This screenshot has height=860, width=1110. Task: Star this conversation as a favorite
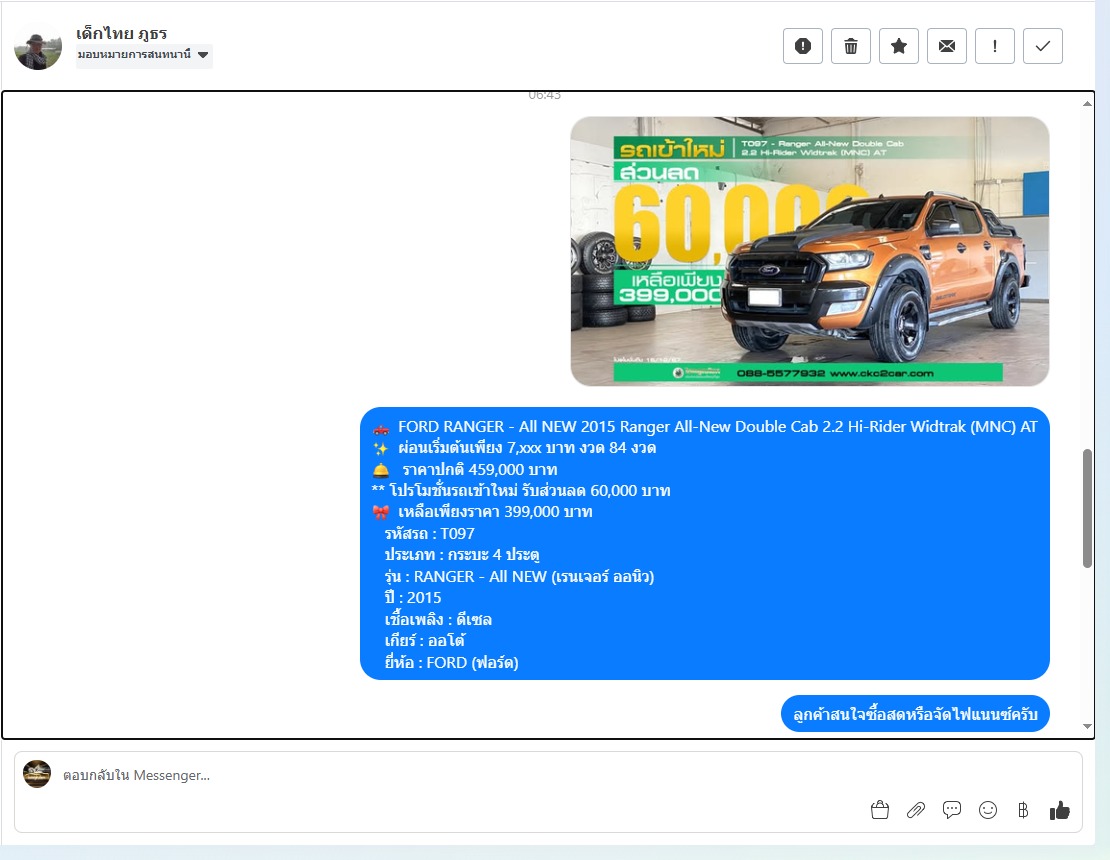tap(899, 46)
